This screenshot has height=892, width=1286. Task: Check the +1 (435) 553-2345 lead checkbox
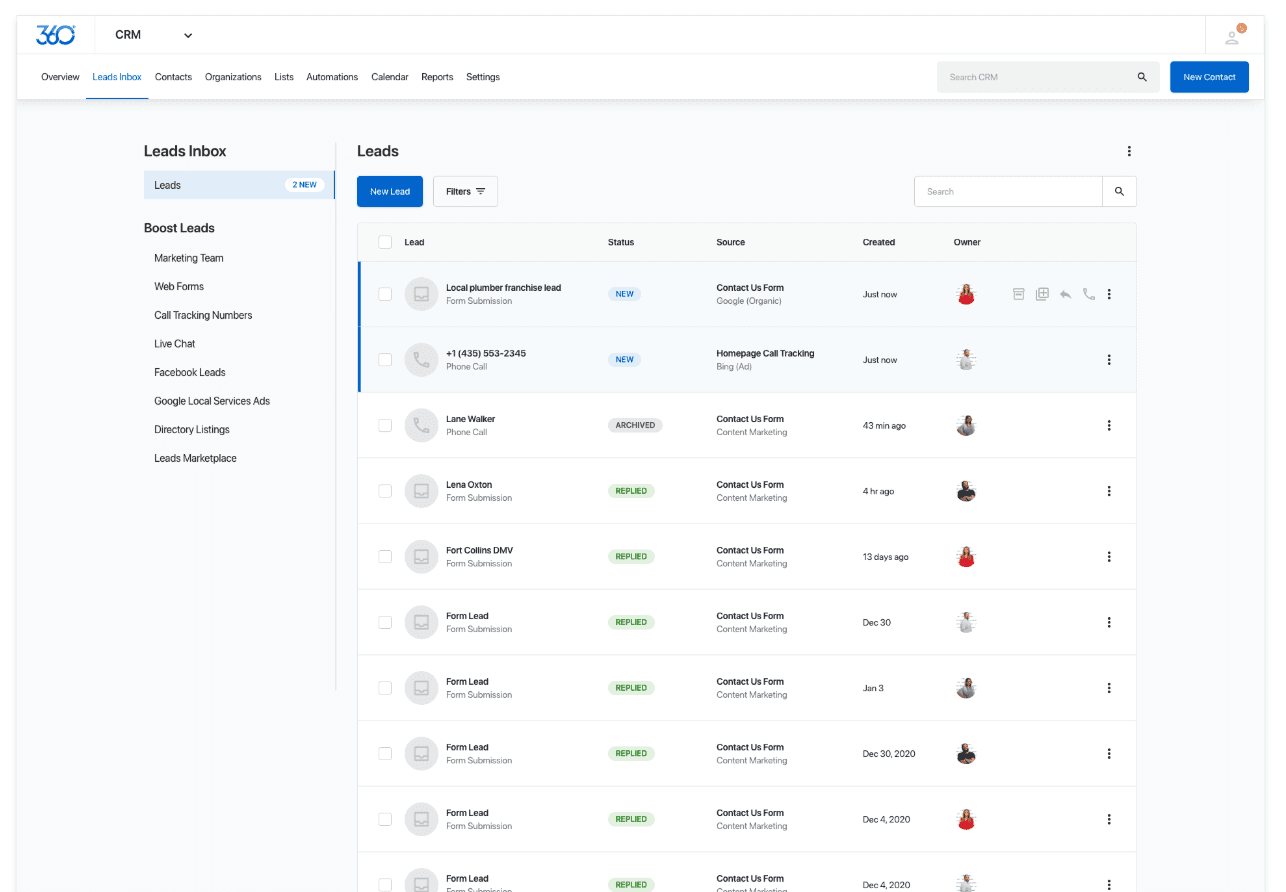385,360
